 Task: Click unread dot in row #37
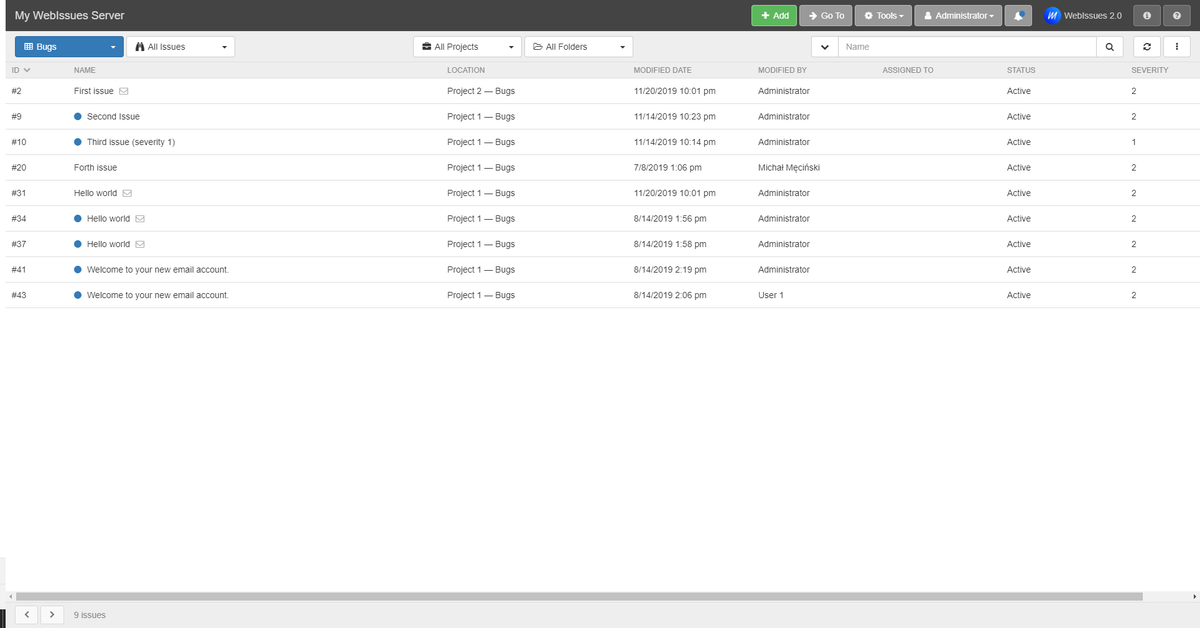pyautogui.click(x=78, y=244)
